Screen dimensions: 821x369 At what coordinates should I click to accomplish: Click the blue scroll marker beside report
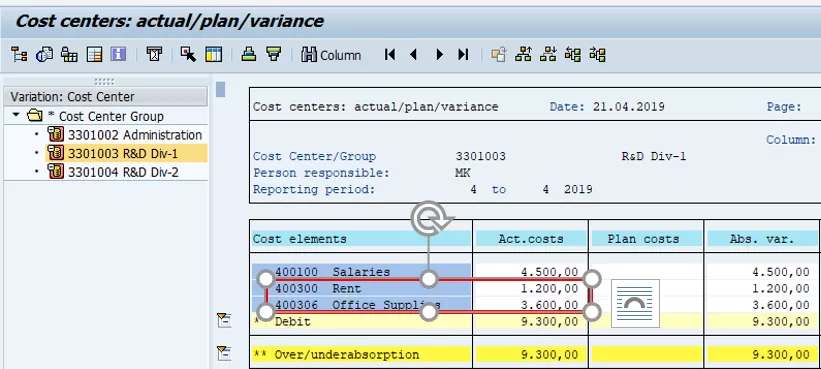pyautogui.click(x=220, y=90)
